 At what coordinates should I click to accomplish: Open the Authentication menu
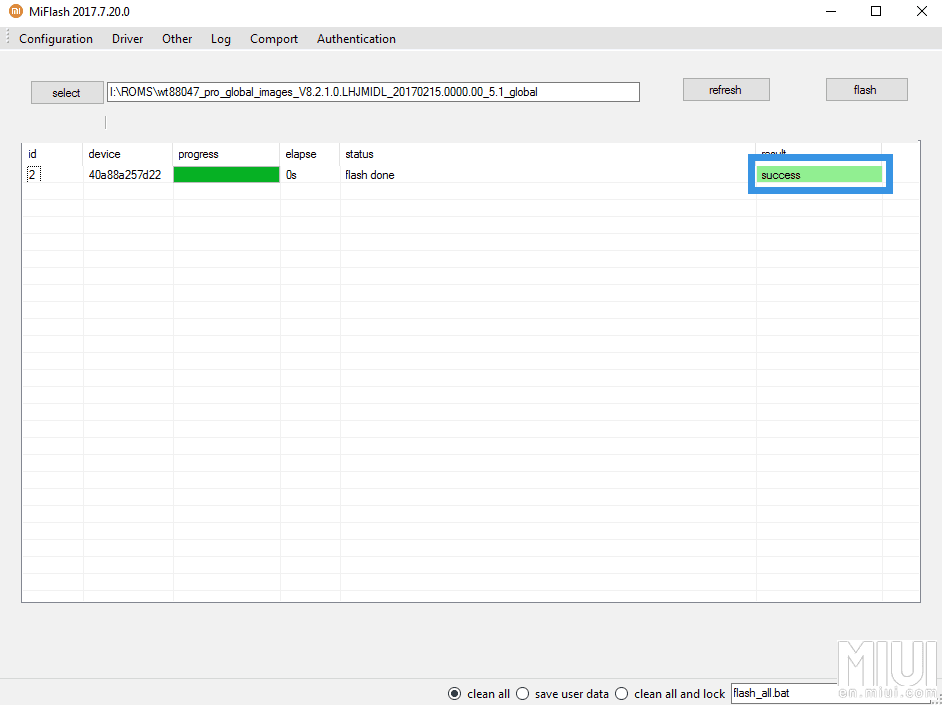(356, 39)
